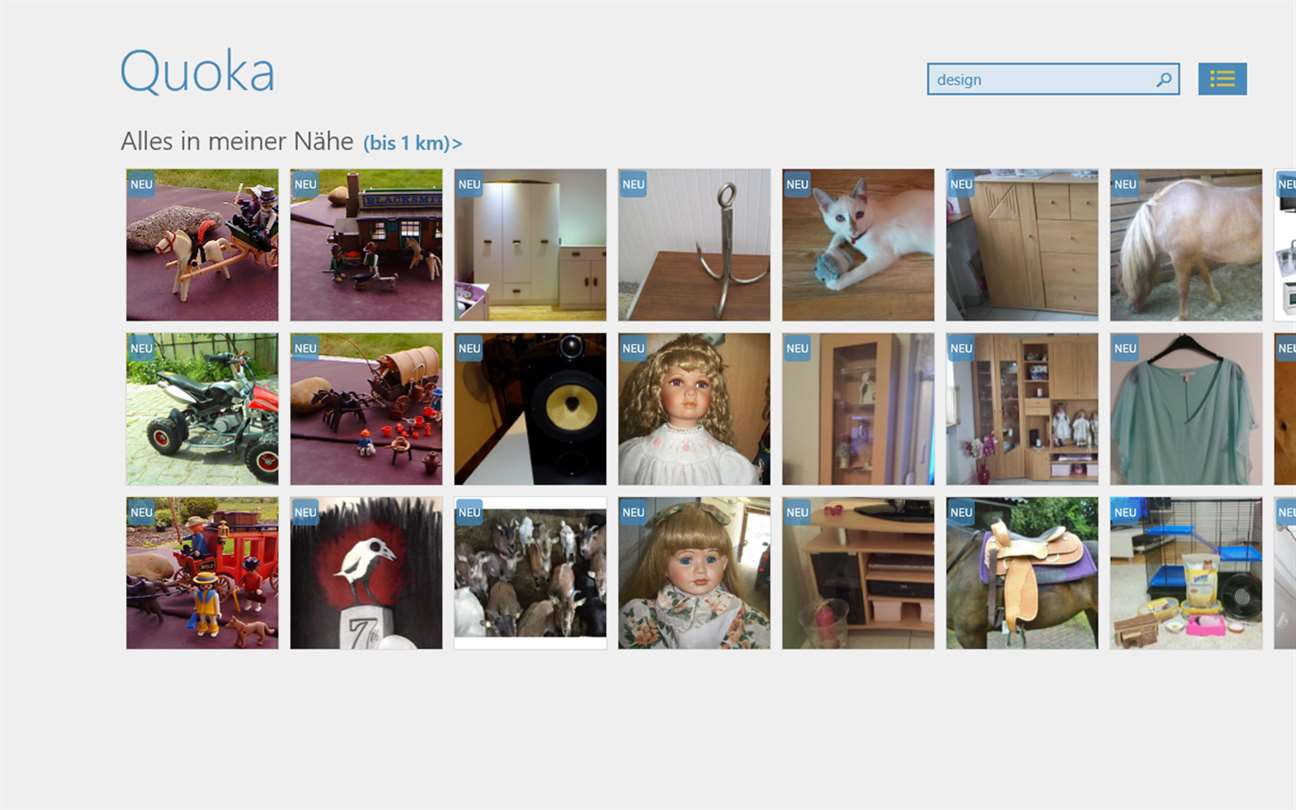
Task: Click the NEU badge on horse carriage toy
Action: point(141,184)
